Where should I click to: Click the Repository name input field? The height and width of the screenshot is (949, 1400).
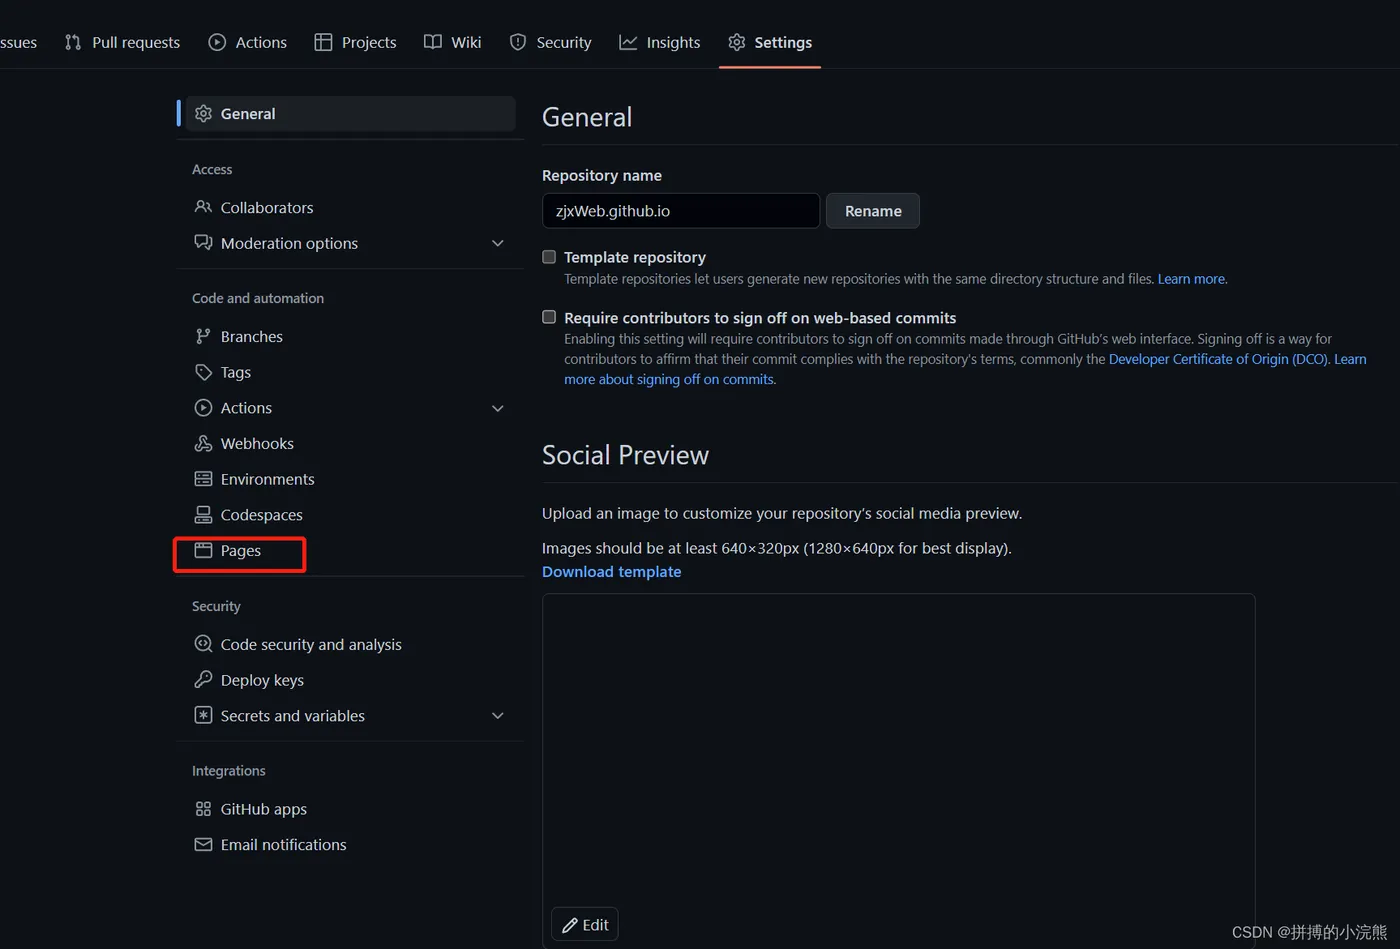(x=681, y=211)
